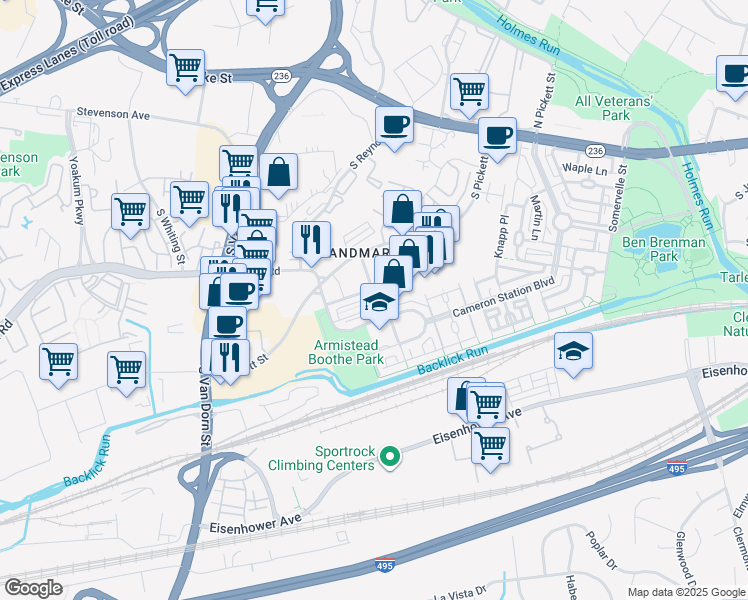This screenshot has height=600, width=748.
Task: Click the grocery cart marker near Stevenson Ave
Action: click(186, 71)
